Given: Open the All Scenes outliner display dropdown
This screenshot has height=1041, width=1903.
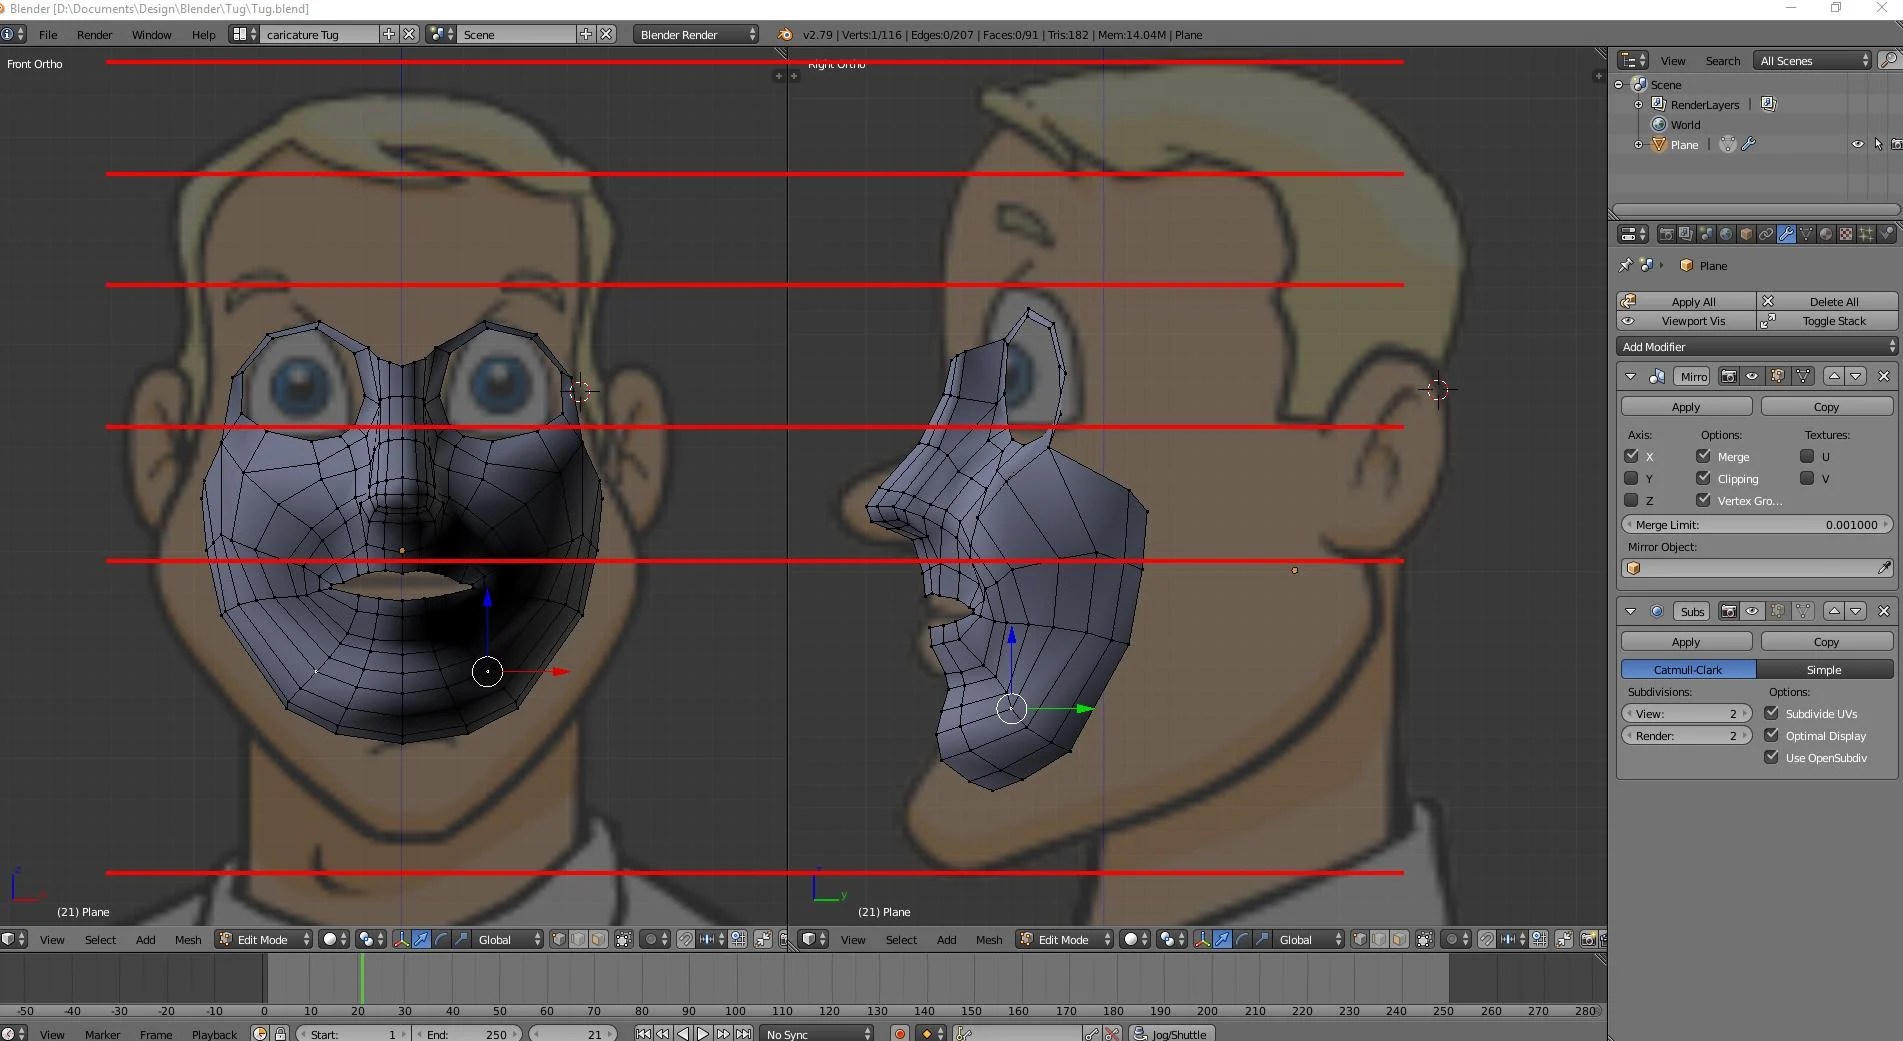Looking at the screenshot, I should [x=1812, y=60].
